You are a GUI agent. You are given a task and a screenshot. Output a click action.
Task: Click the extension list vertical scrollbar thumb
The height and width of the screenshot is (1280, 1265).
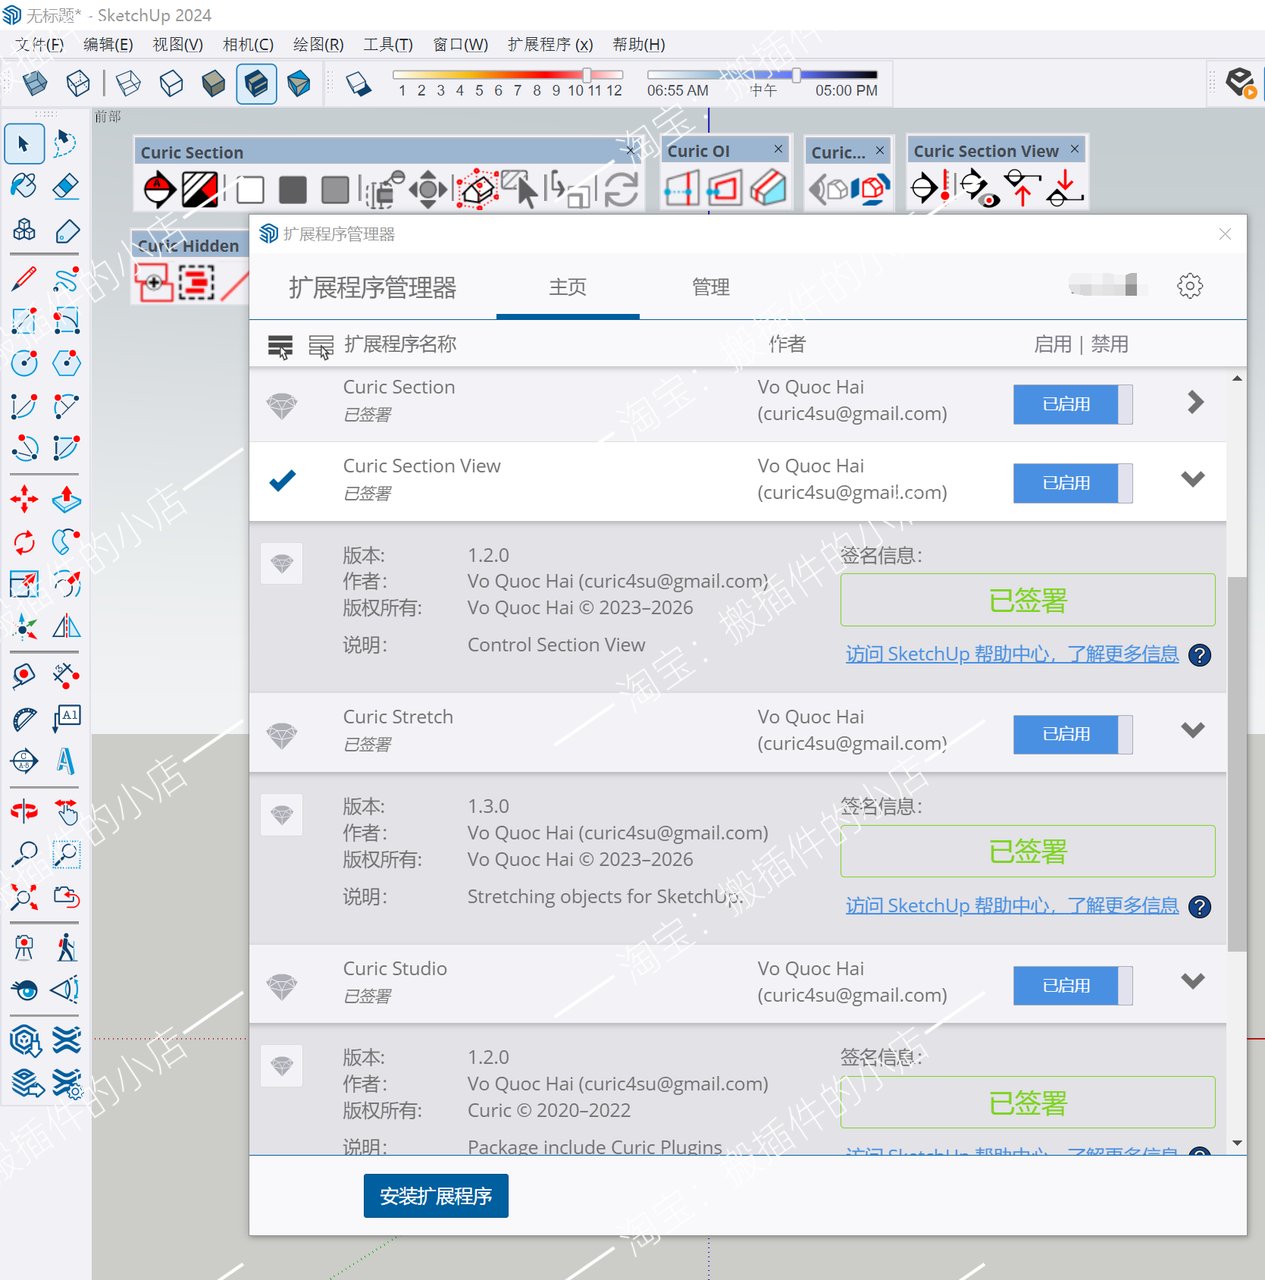pyautogui.click(x=1237, y=764)
